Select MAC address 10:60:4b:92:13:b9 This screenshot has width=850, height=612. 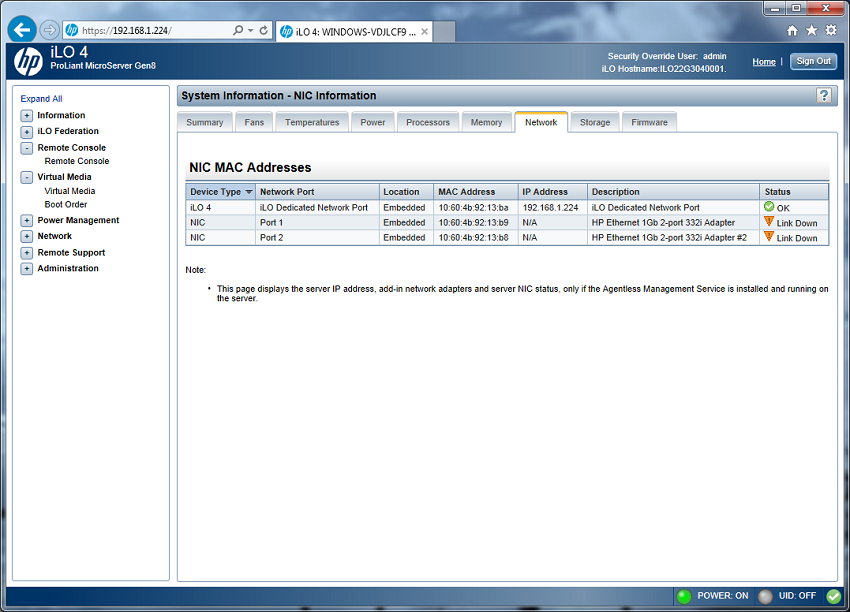point(473,223)
